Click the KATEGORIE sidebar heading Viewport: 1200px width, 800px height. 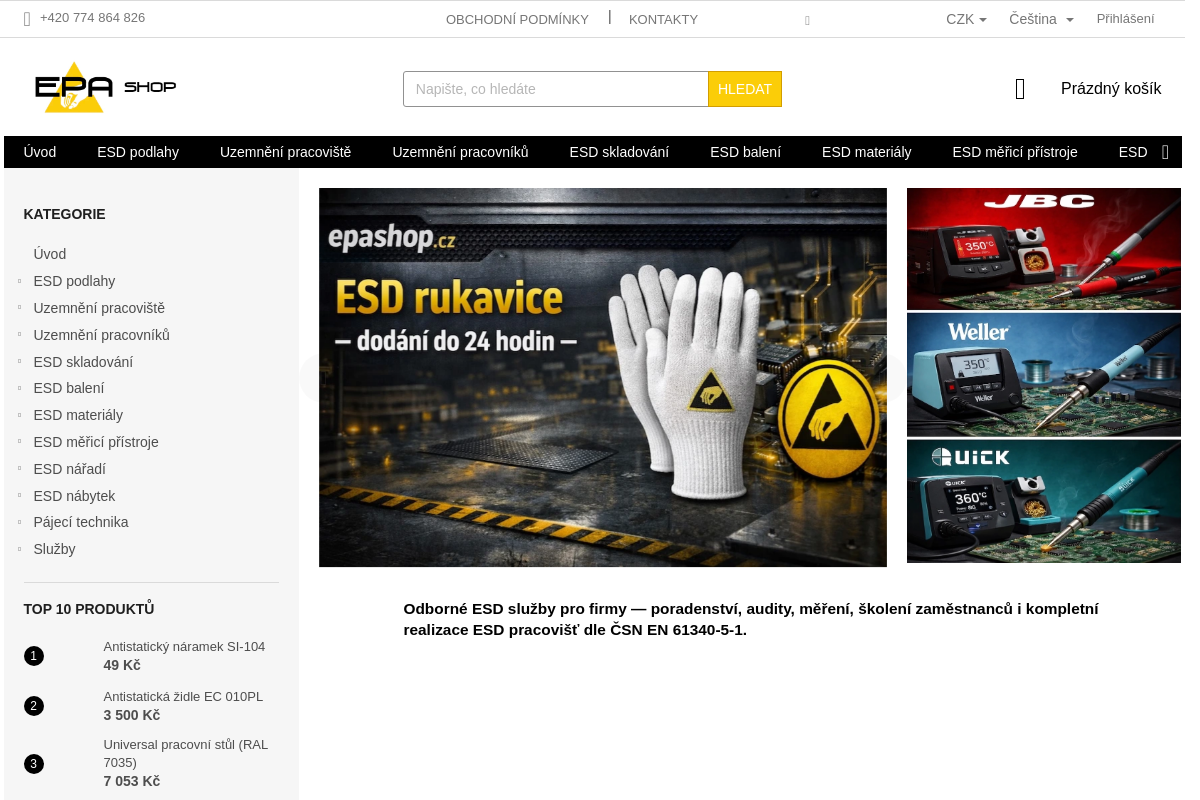64,214
